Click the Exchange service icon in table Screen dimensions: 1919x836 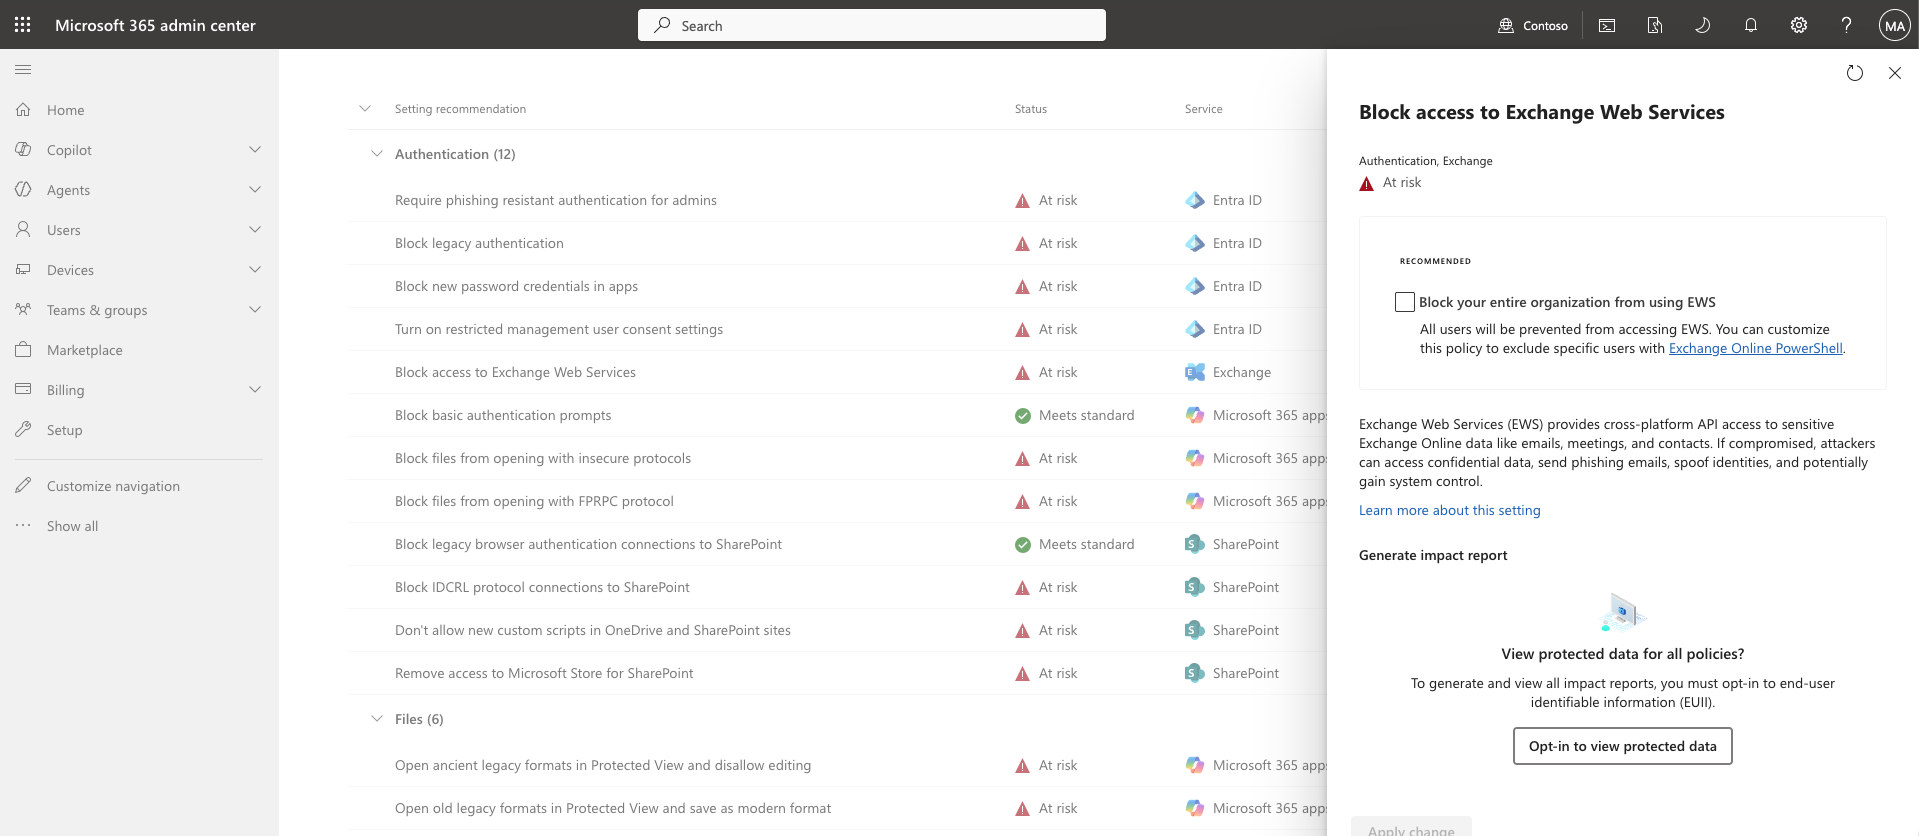point(1195,372)
